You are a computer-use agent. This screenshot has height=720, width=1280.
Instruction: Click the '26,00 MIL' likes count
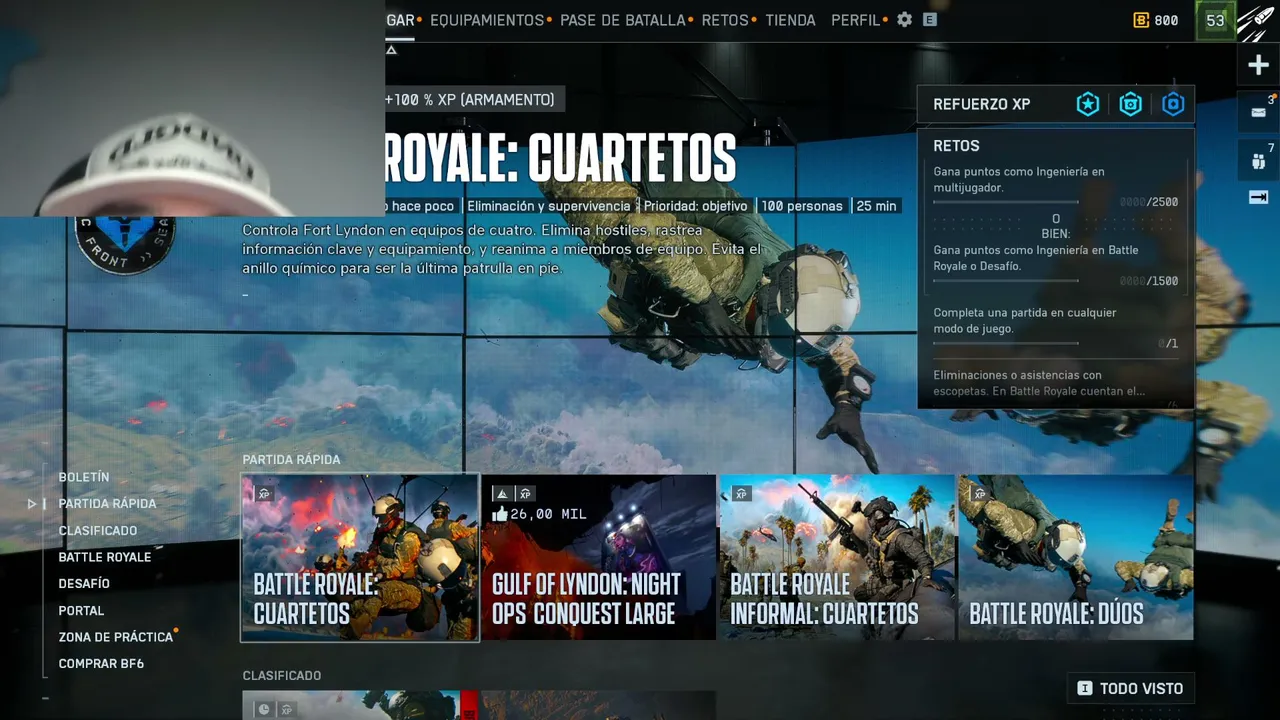pyautogui.click(x=548, y=514)
